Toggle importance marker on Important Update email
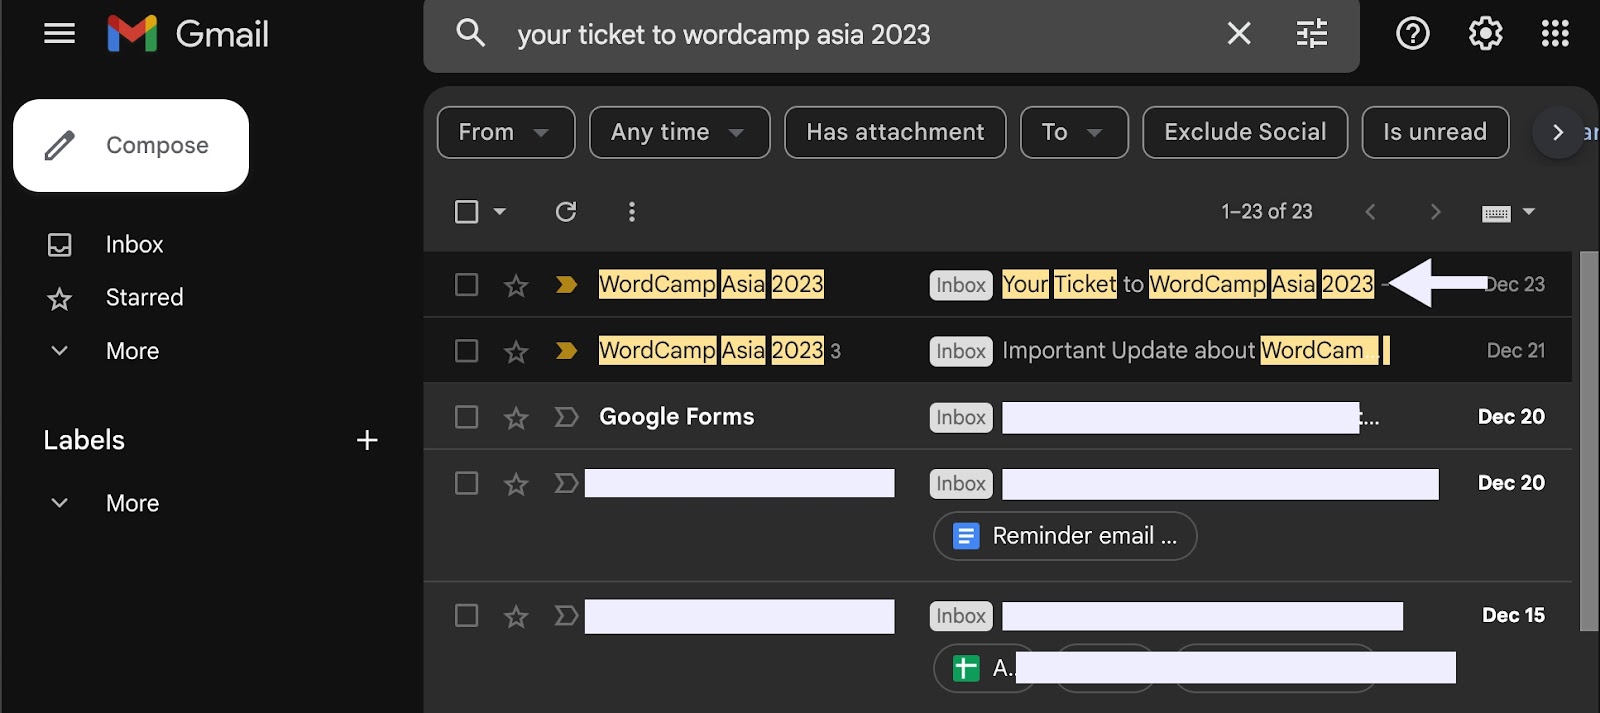This screenshot has height=713, width=1600. tap(566, 351)
